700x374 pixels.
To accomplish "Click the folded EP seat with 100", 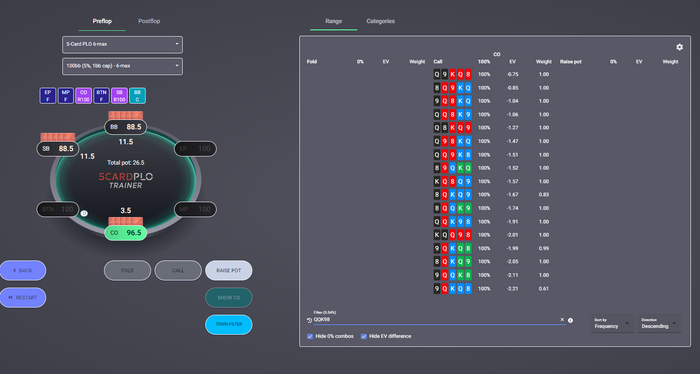I will pos(196,149).
